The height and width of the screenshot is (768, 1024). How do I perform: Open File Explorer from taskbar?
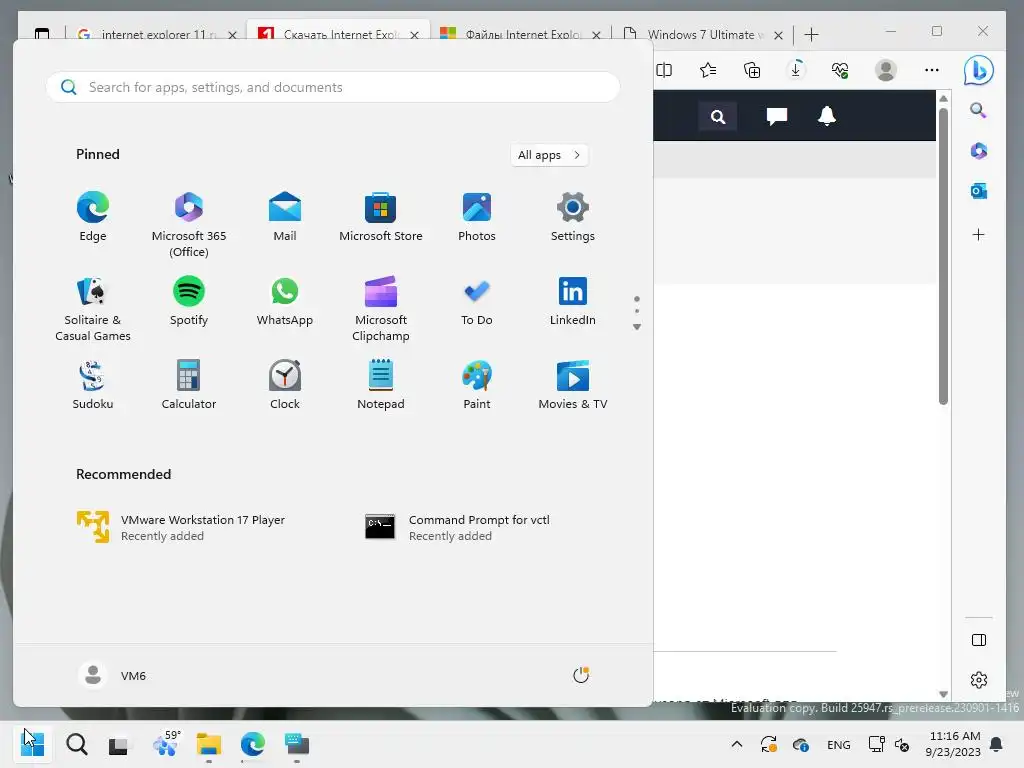pos(209,744)
